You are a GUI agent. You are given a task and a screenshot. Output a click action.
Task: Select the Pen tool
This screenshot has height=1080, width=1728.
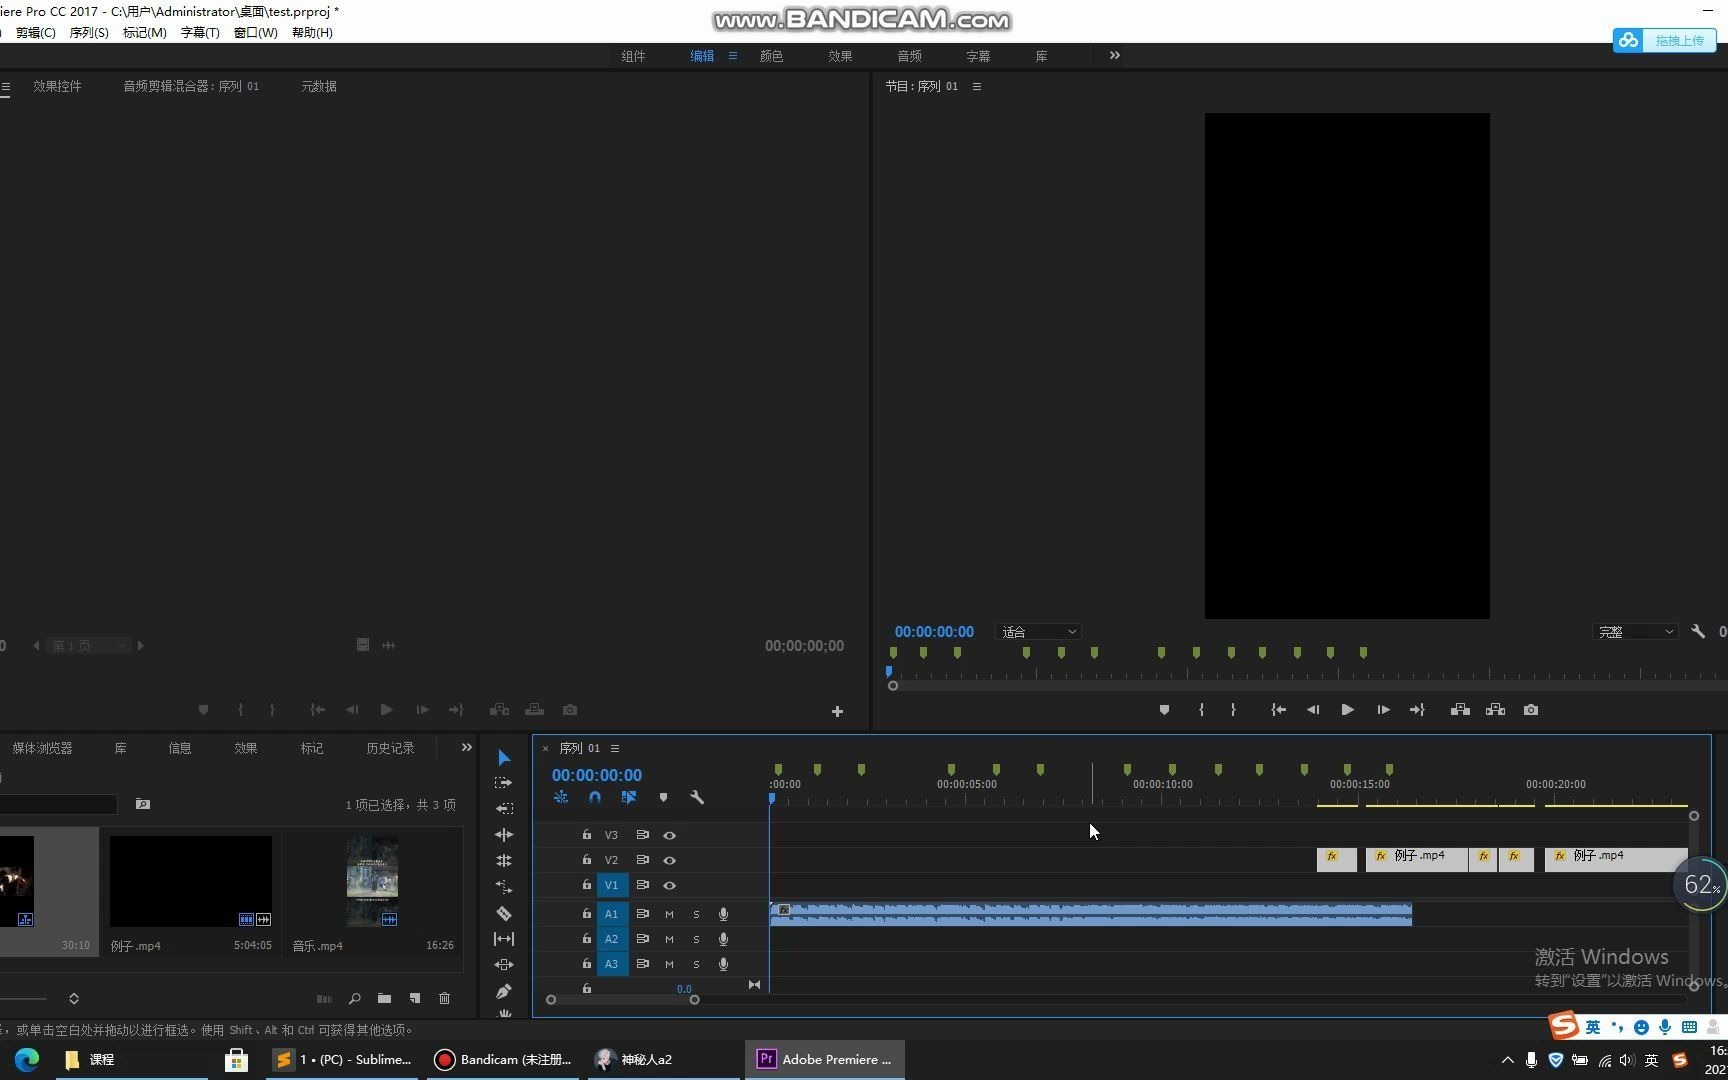[504, 991]
